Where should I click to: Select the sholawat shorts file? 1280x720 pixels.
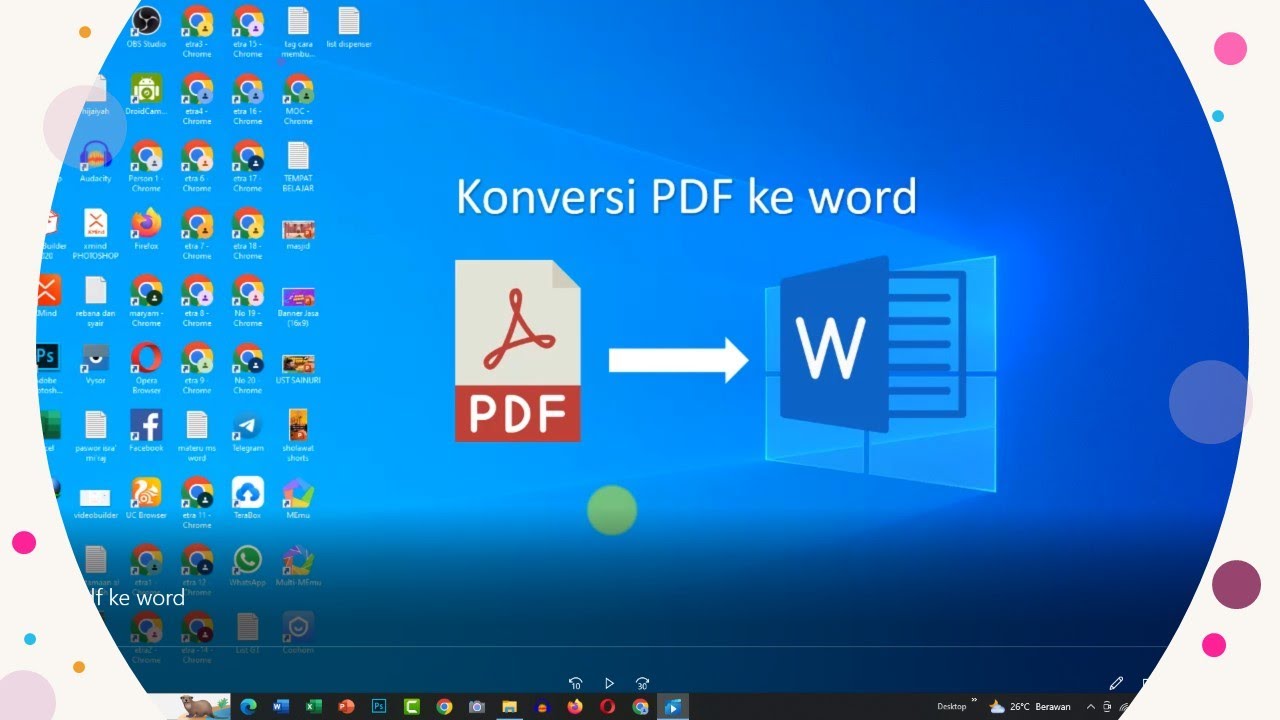(298, 435)
